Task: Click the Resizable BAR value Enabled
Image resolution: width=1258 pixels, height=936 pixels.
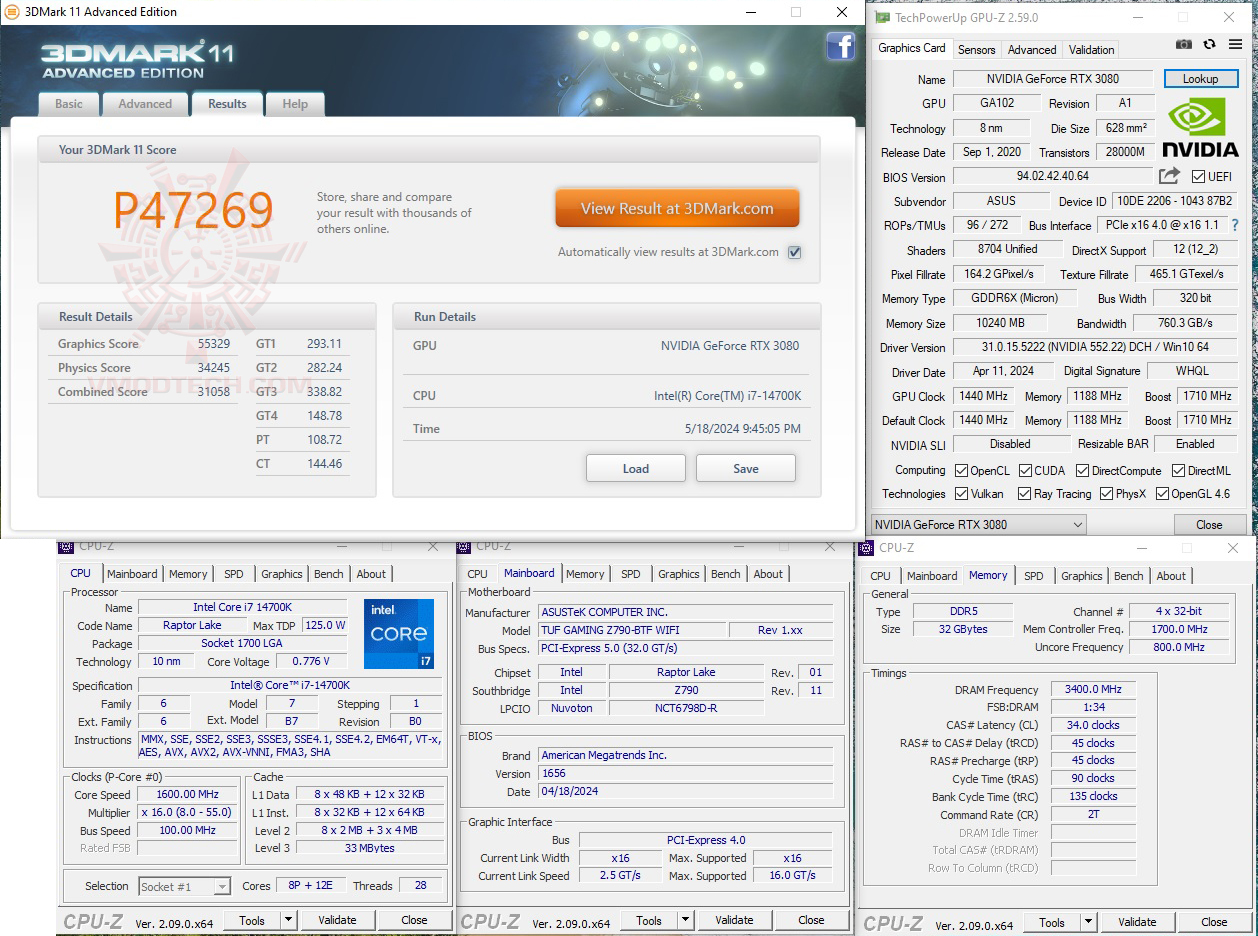Action: (1195, 444)
